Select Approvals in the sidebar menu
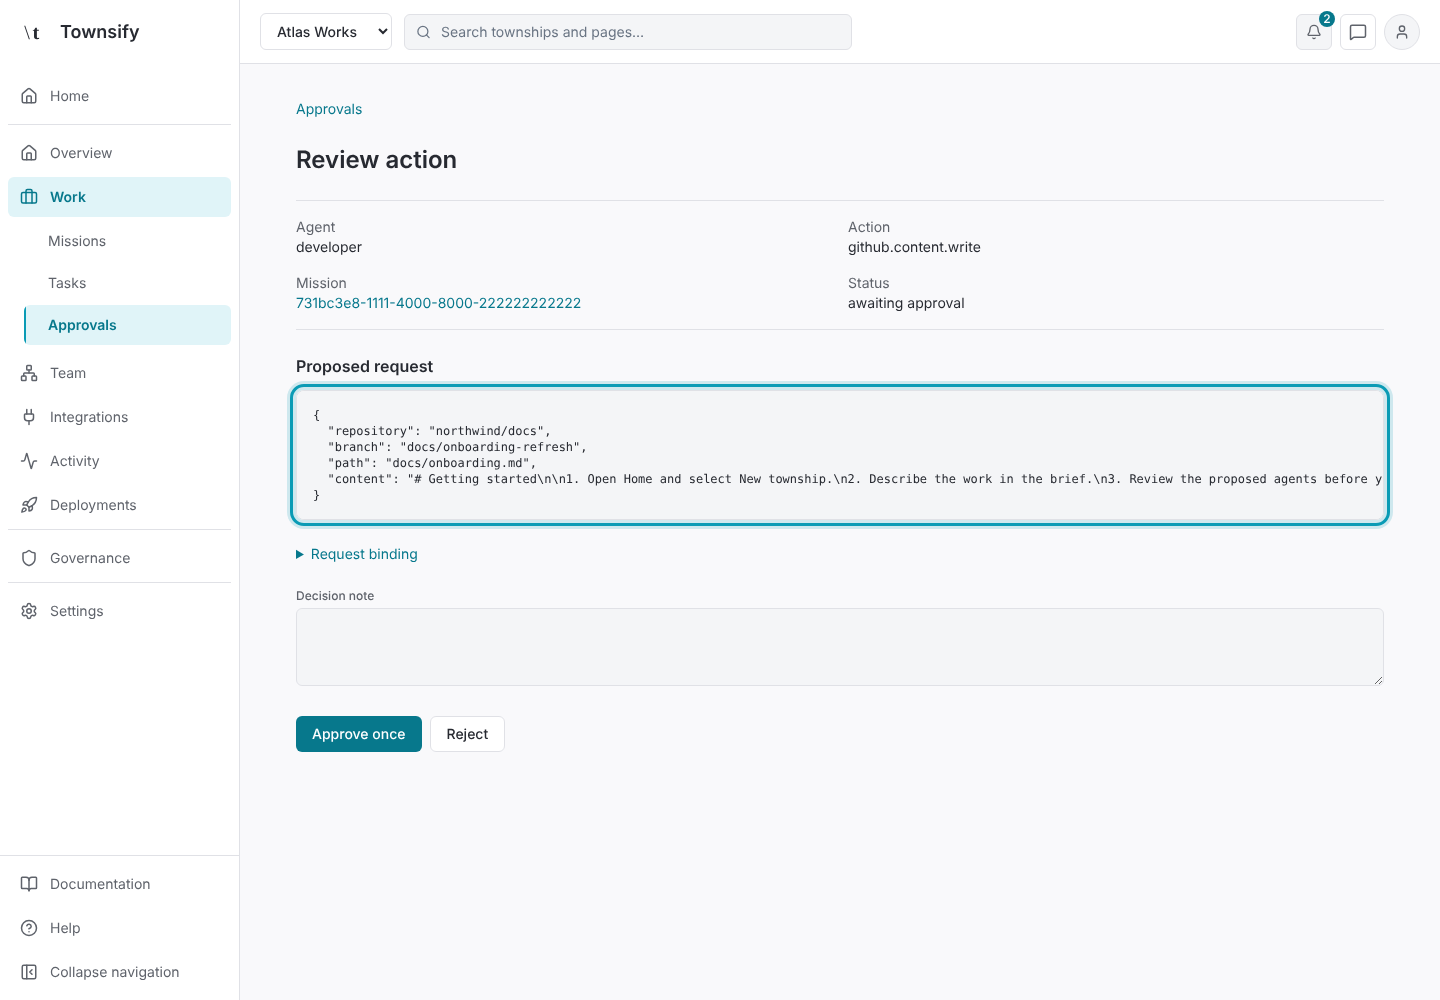 [128, 325]
